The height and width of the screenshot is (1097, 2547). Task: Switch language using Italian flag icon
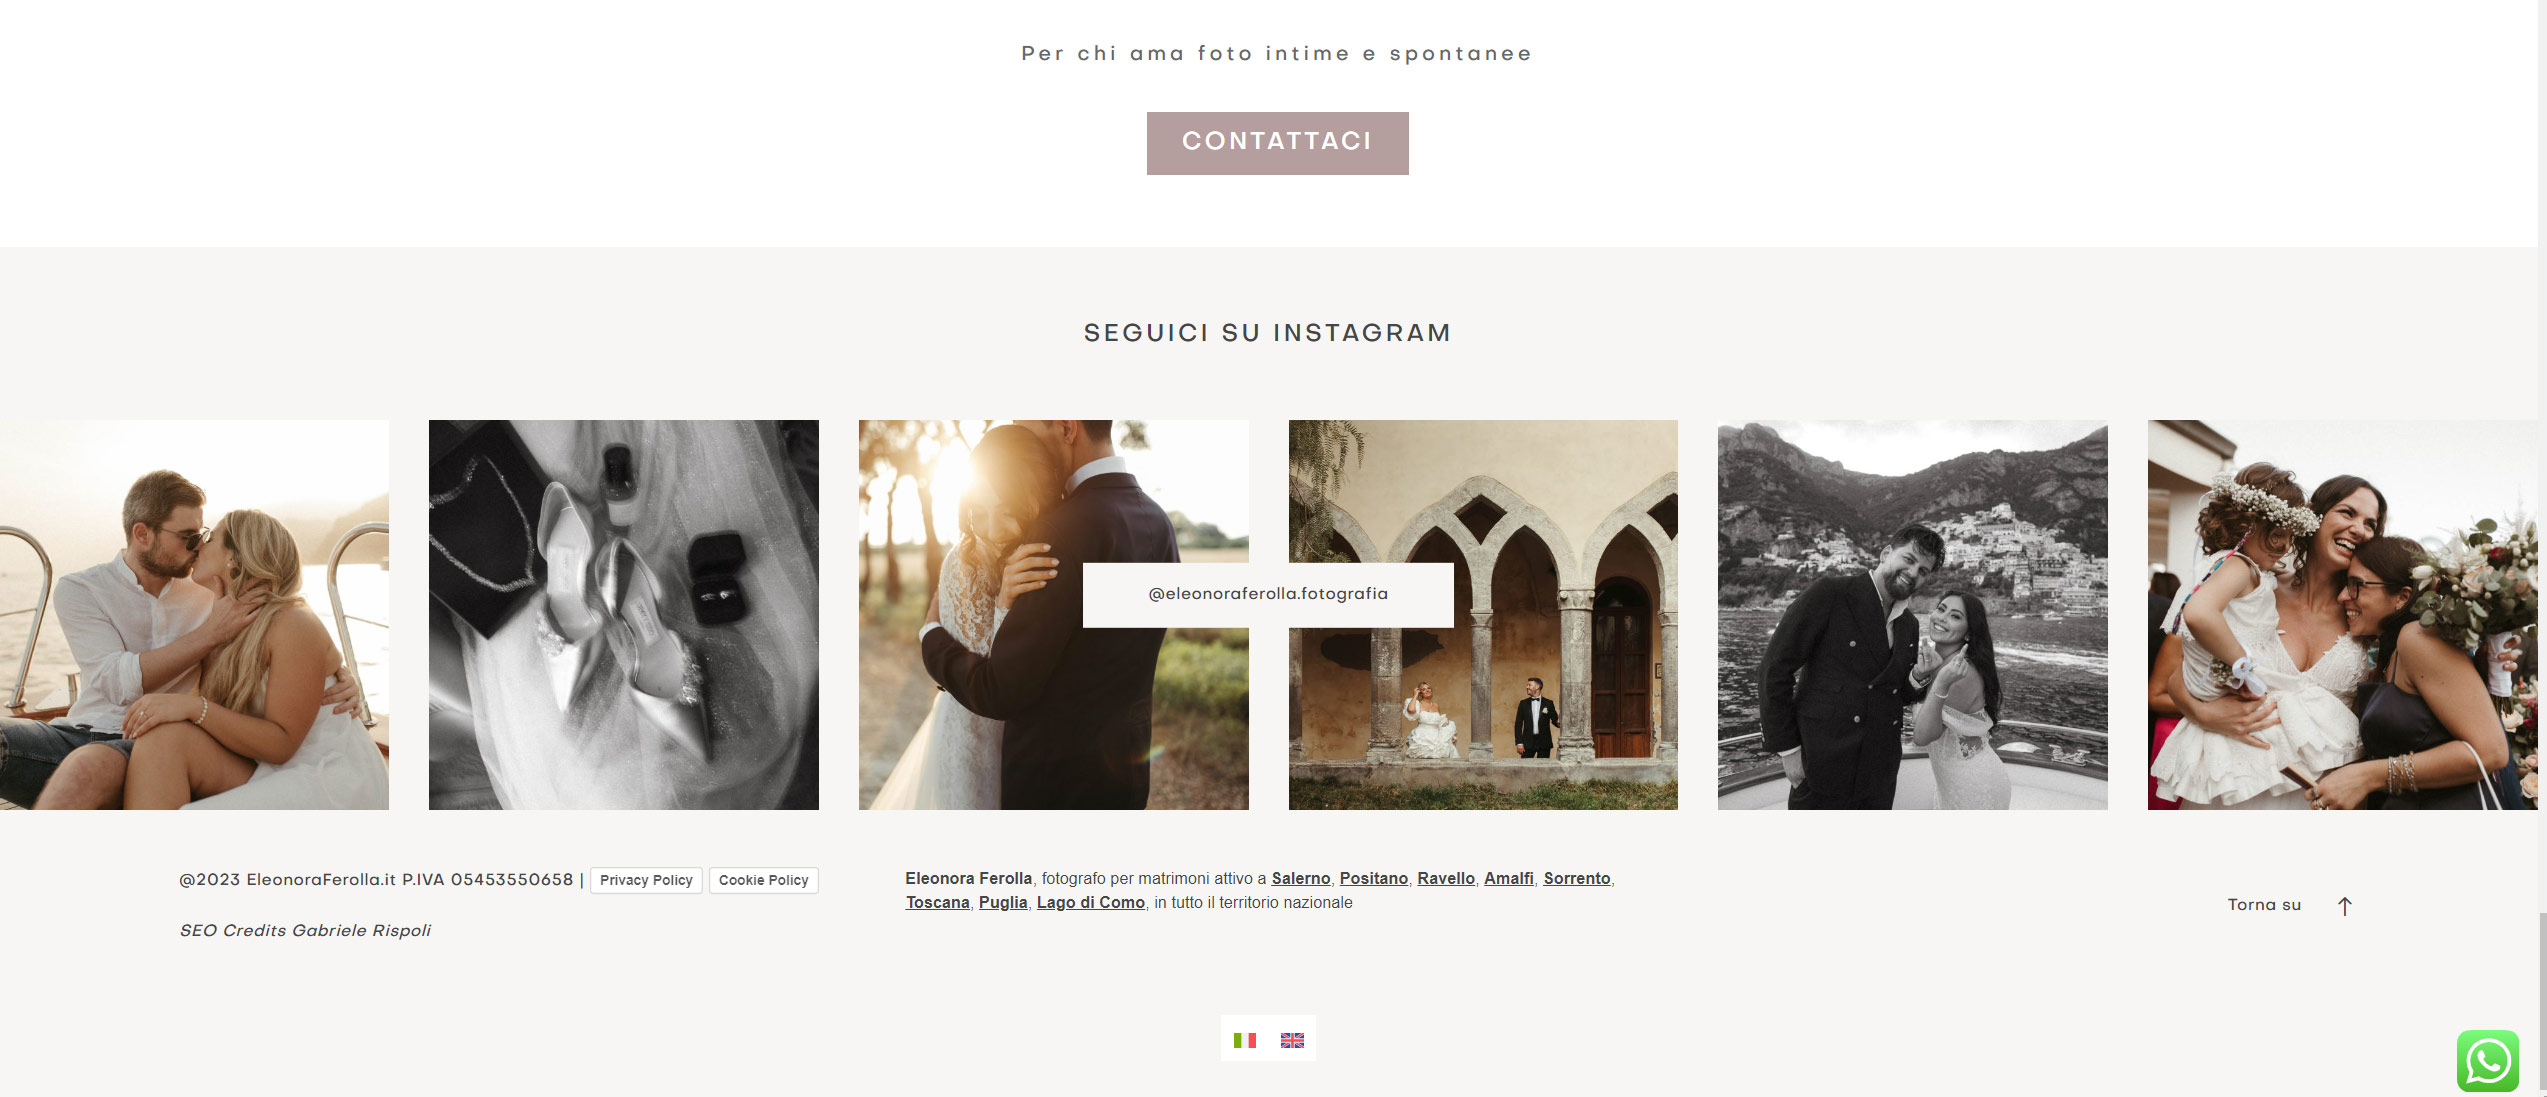[x=1245, y=1040]
